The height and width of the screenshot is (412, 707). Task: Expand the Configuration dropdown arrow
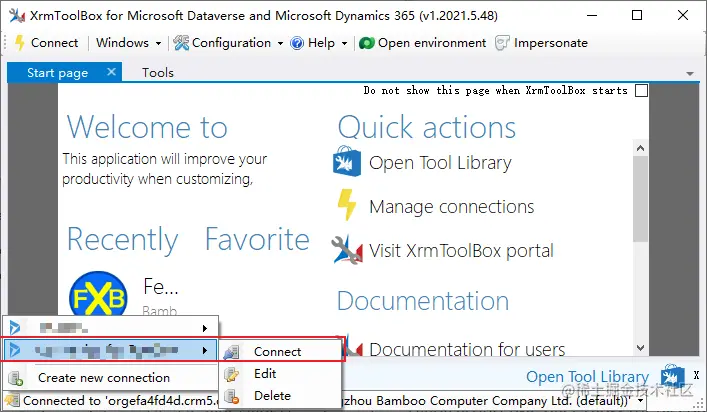(x=280, y=43)
